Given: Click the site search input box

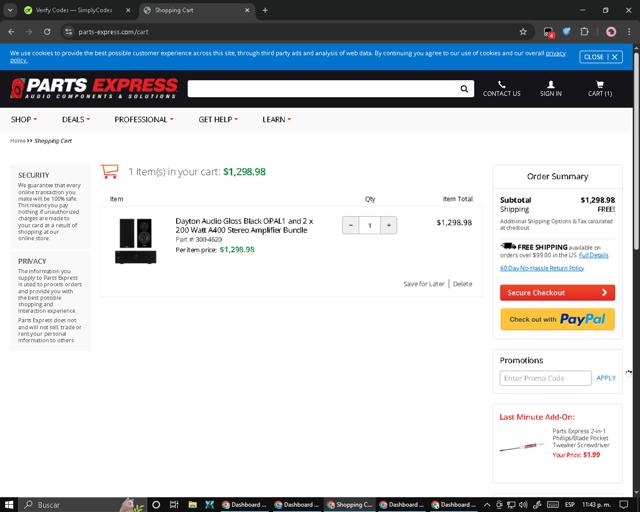Looking at the screenshot, I should pyautogui.click(x=322, y=89).
